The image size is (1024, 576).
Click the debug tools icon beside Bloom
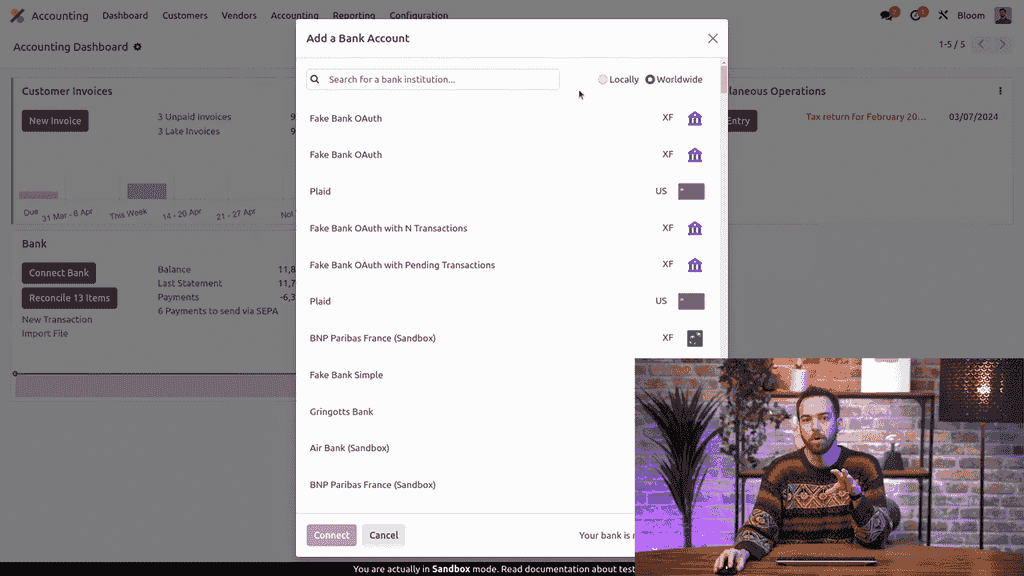pos(943,16)
